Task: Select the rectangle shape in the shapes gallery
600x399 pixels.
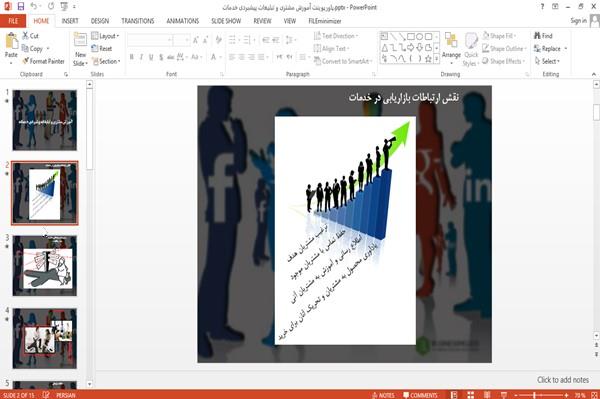Action: coord(411,36)
